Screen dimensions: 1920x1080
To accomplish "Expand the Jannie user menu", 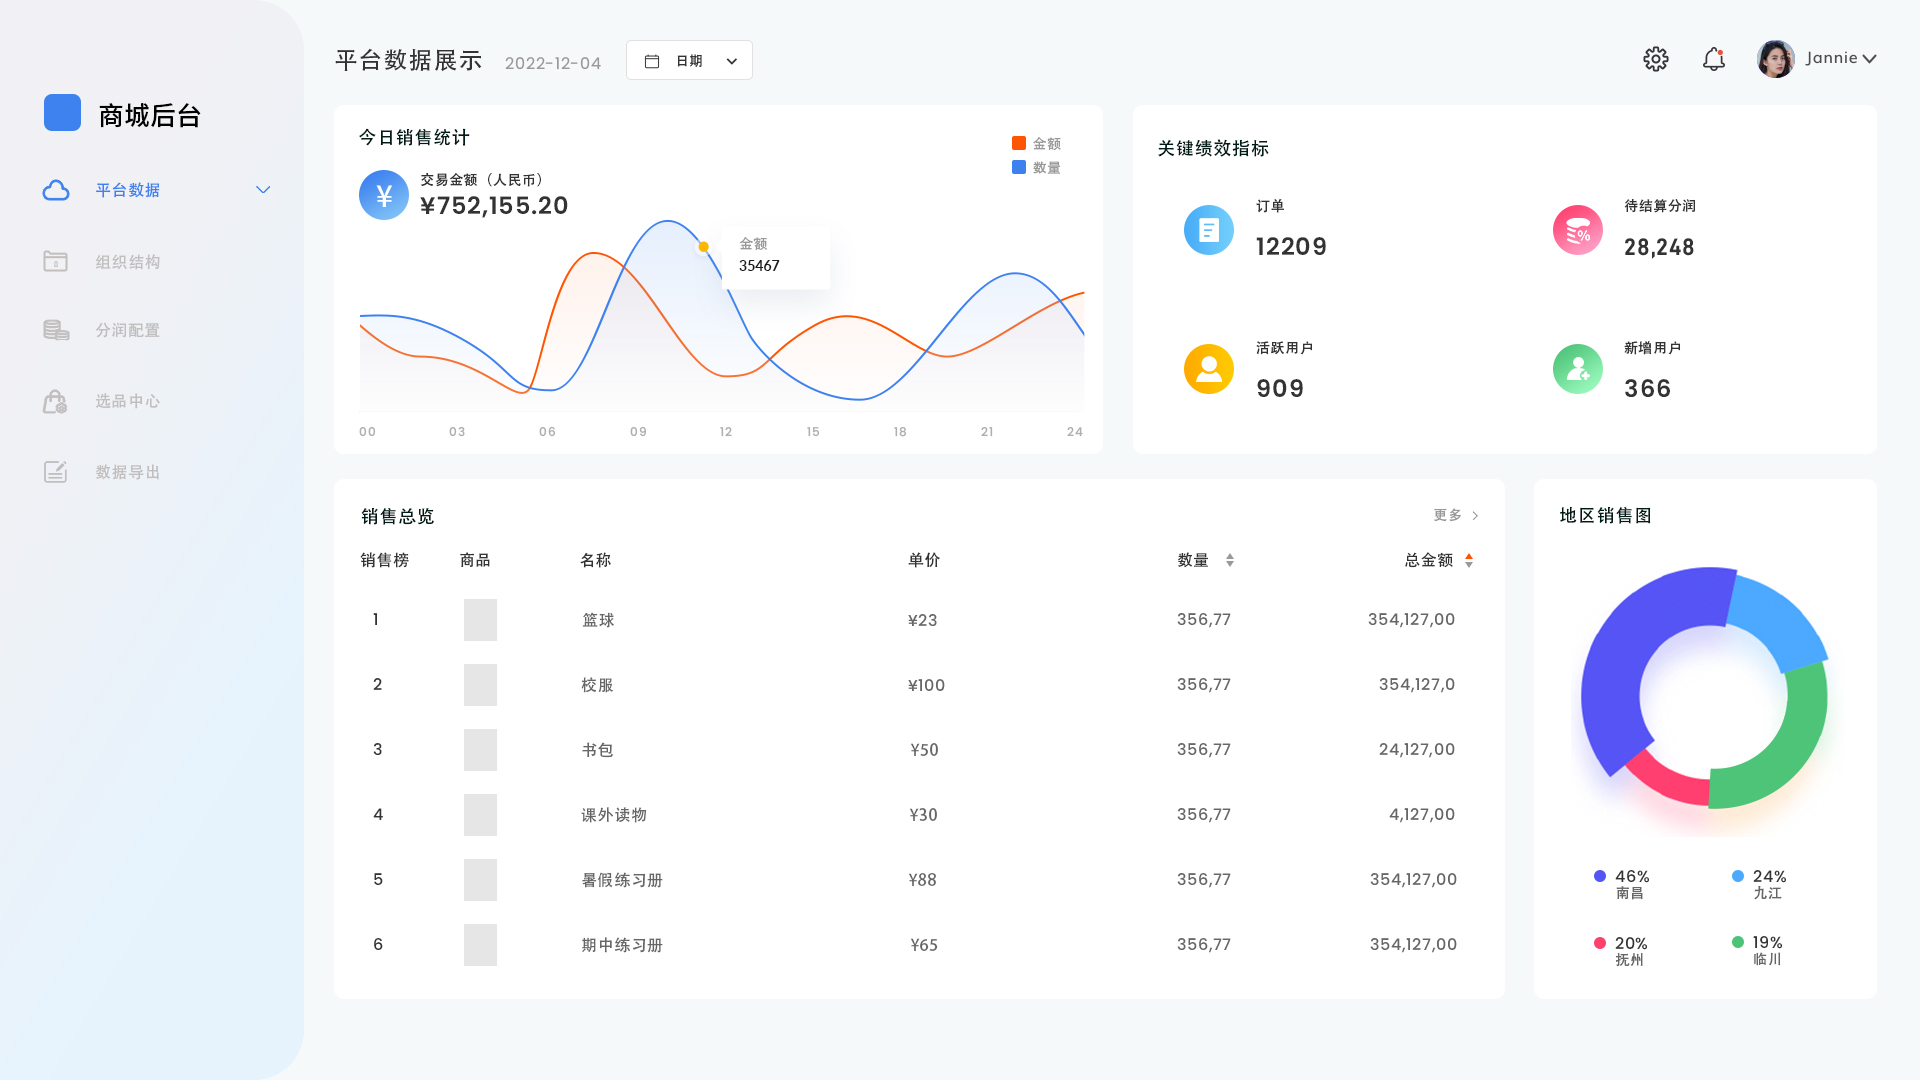I will coord(1839,59).
